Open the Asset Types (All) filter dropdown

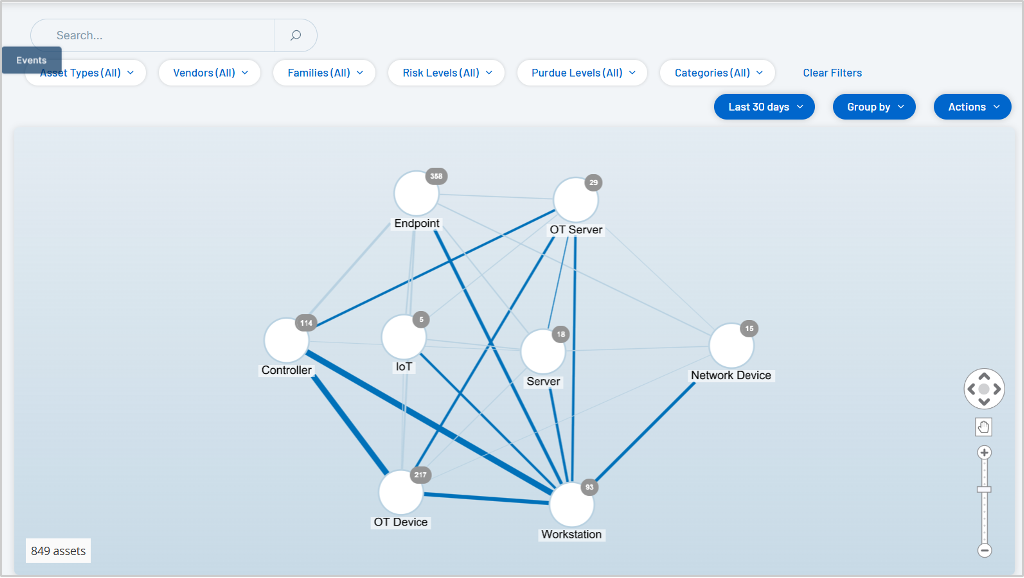86,72
